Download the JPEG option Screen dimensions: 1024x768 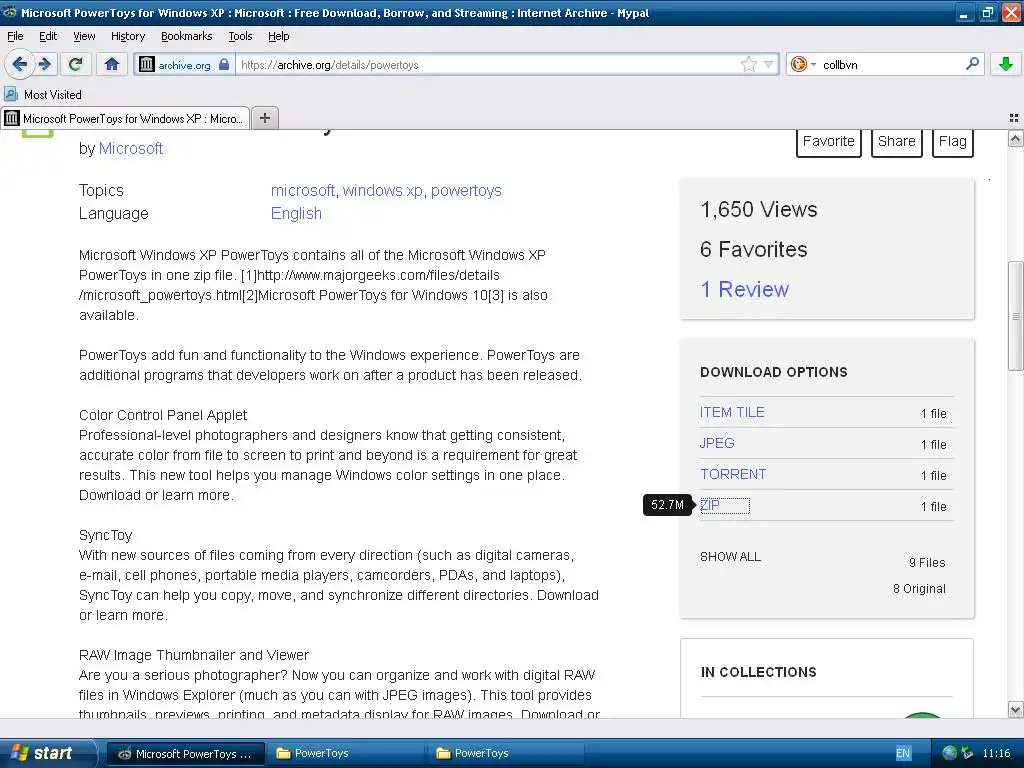(x=717, y=443)
